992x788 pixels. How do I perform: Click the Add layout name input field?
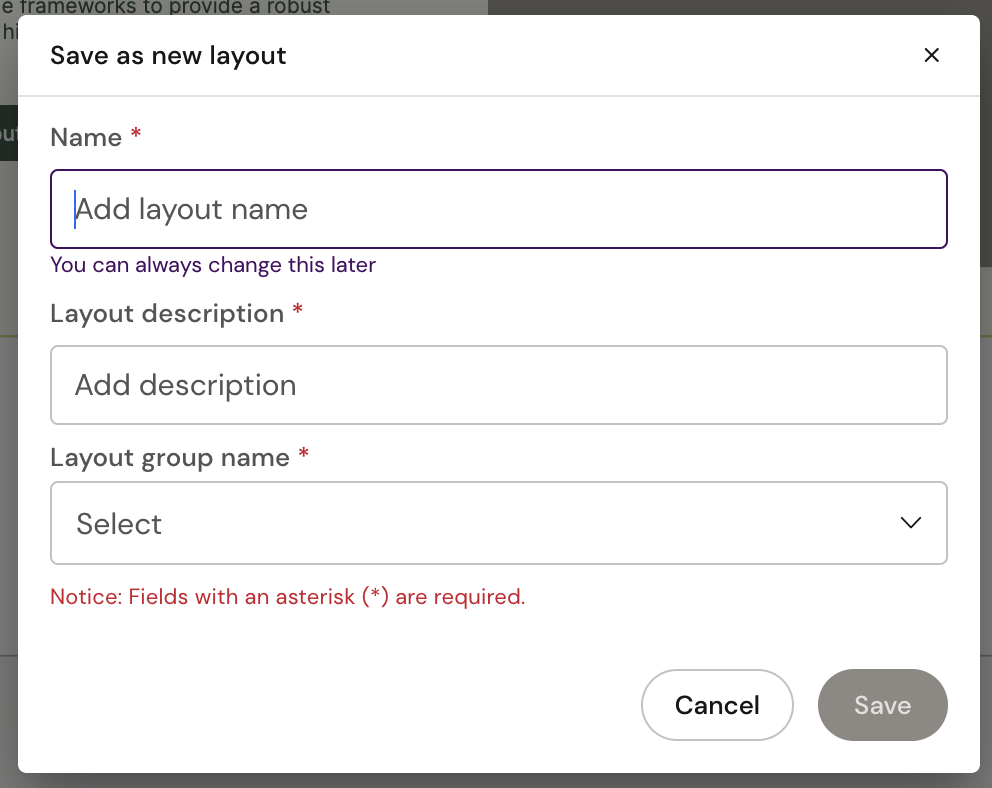(498, 209)
